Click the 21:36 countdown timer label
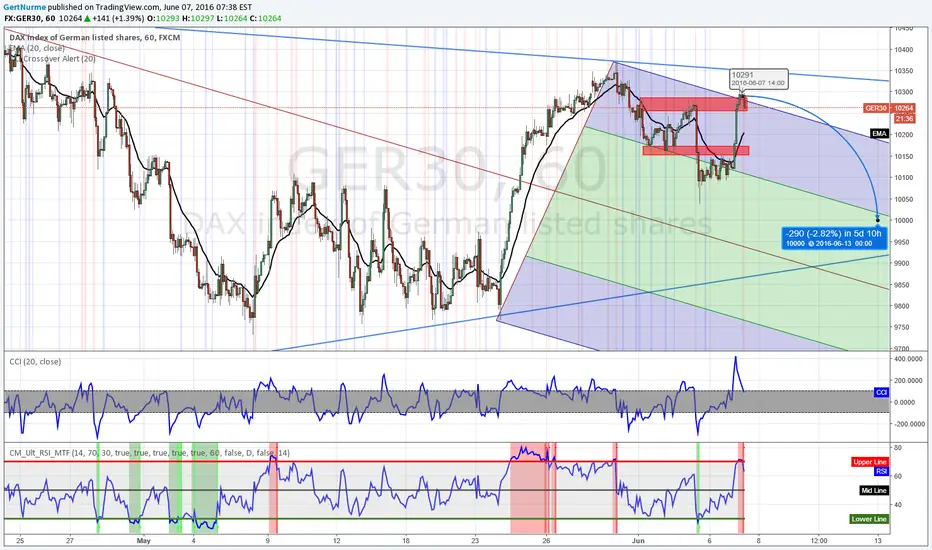This screenshot has width=932, height=550. (x=903, y=119)
